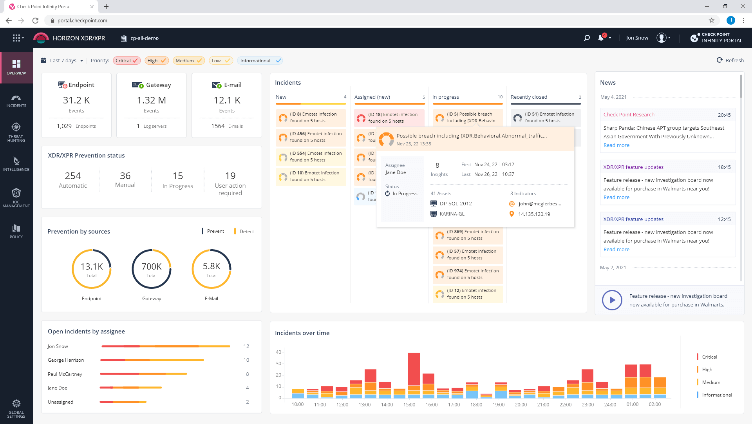Click the user avatar icon
The width and height of the screenshot is (752, 424).
(662, 38)
